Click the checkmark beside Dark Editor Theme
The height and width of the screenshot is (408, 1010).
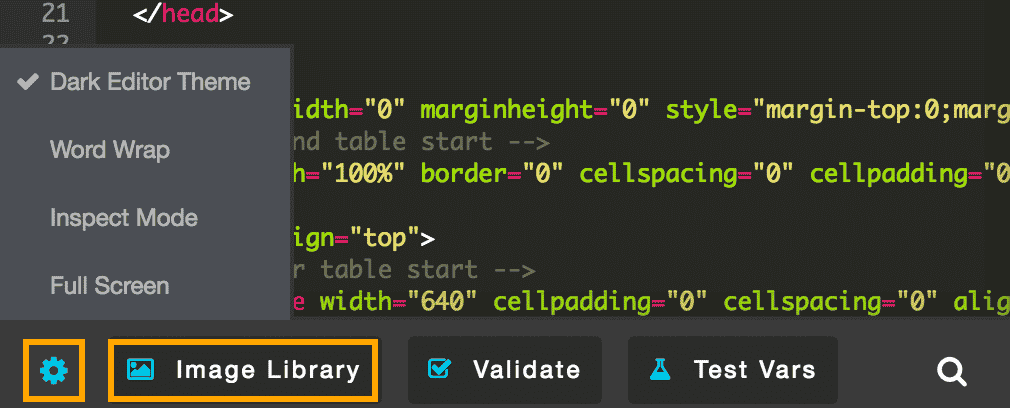(28, 81)
